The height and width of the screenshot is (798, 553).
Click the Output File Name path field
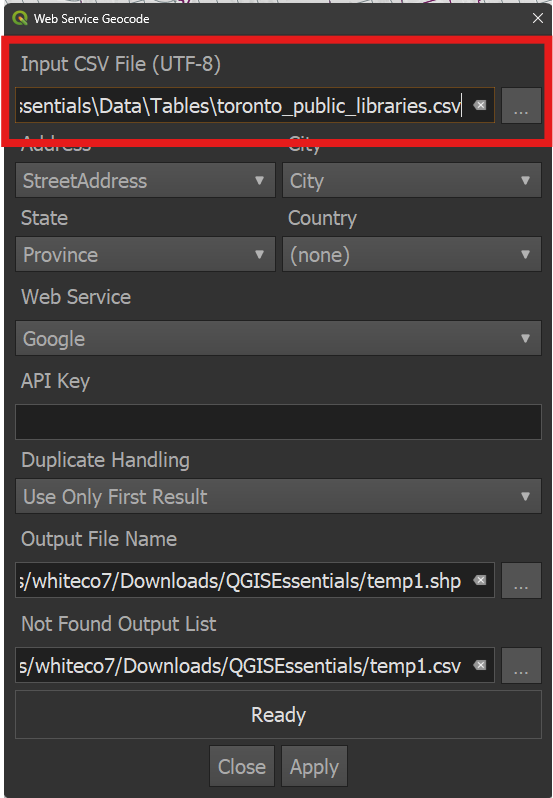click(255, 580)
